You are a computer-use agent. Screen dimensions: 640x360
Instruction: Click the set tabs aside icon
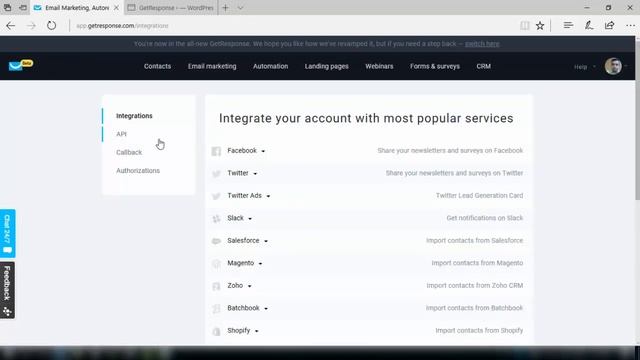(x=23, y=8)
